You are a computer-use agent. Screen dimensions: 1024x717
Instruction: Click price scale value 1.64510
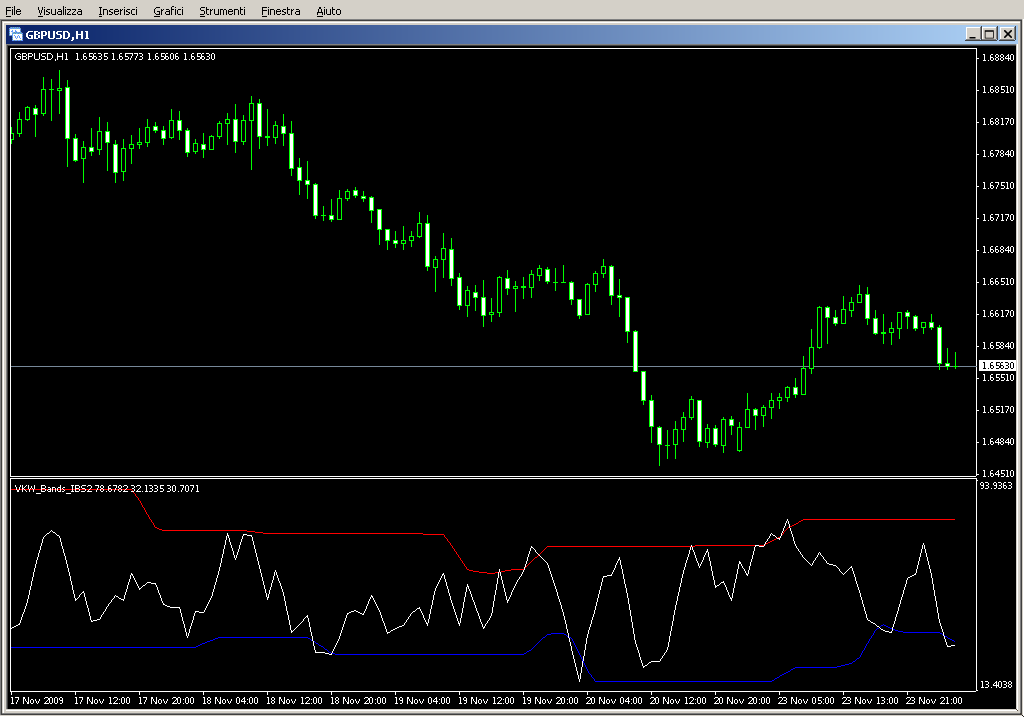[x=998, y=473]
